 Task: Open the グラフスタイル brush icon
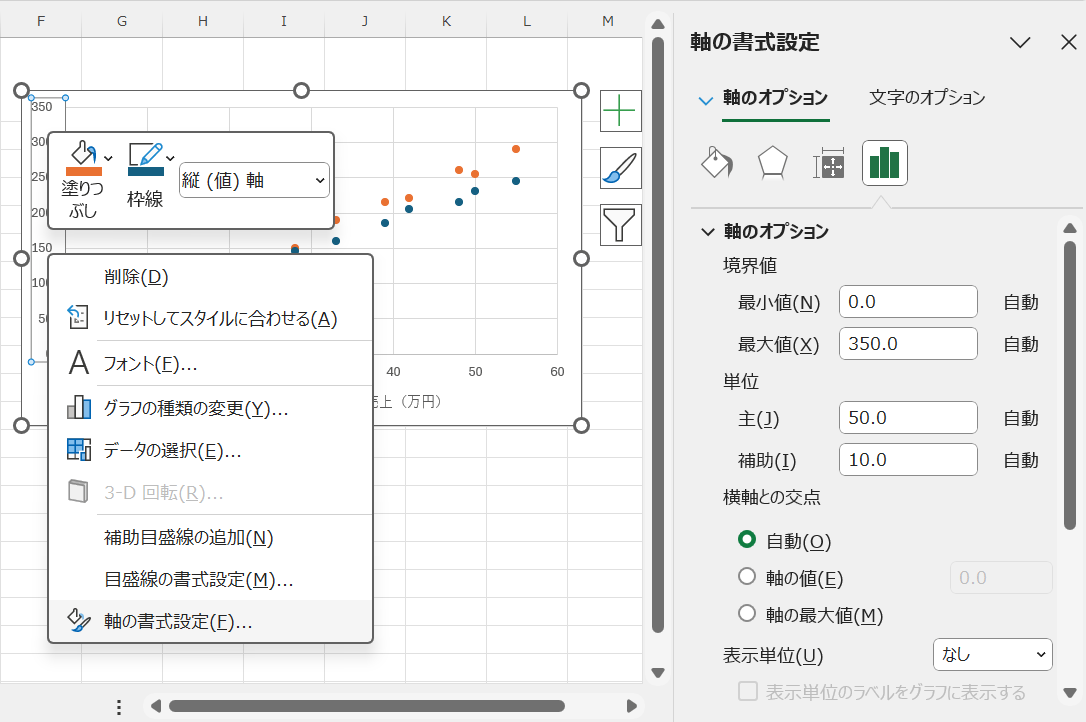pyautogui.click(x=620, y=168)
